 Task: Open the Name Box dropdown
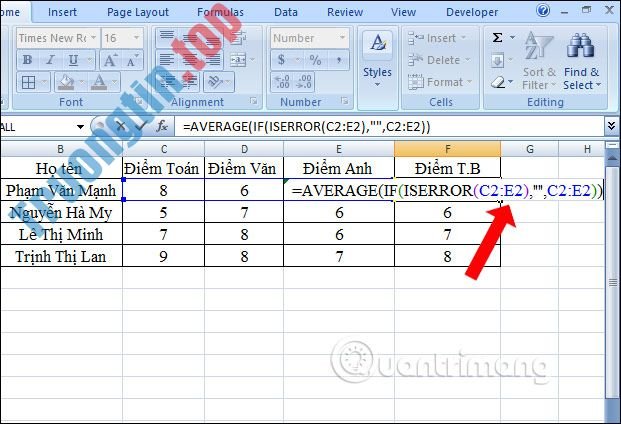tap(80, 127)
